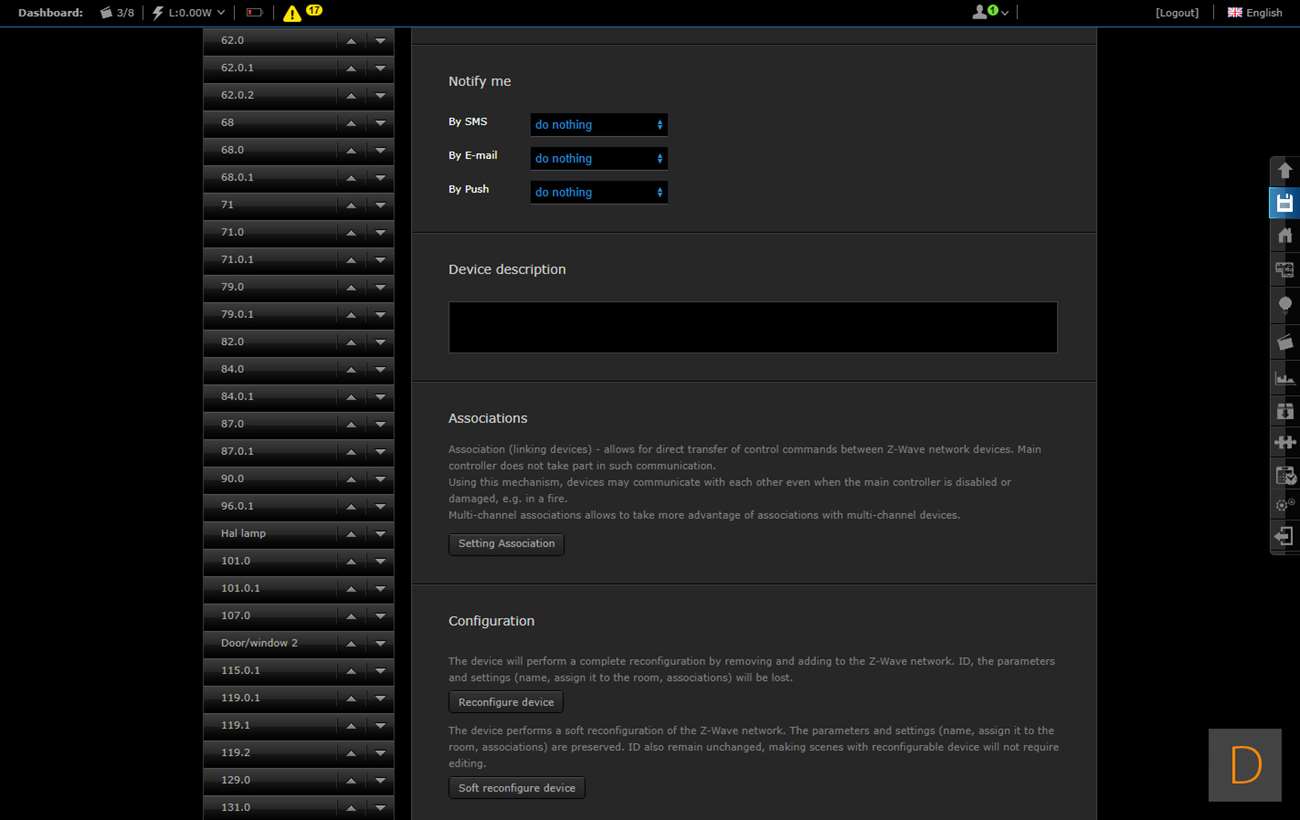Screen dimensions: 1300x820
Task: Expand the user account menu in top bar
Action: 990,12
